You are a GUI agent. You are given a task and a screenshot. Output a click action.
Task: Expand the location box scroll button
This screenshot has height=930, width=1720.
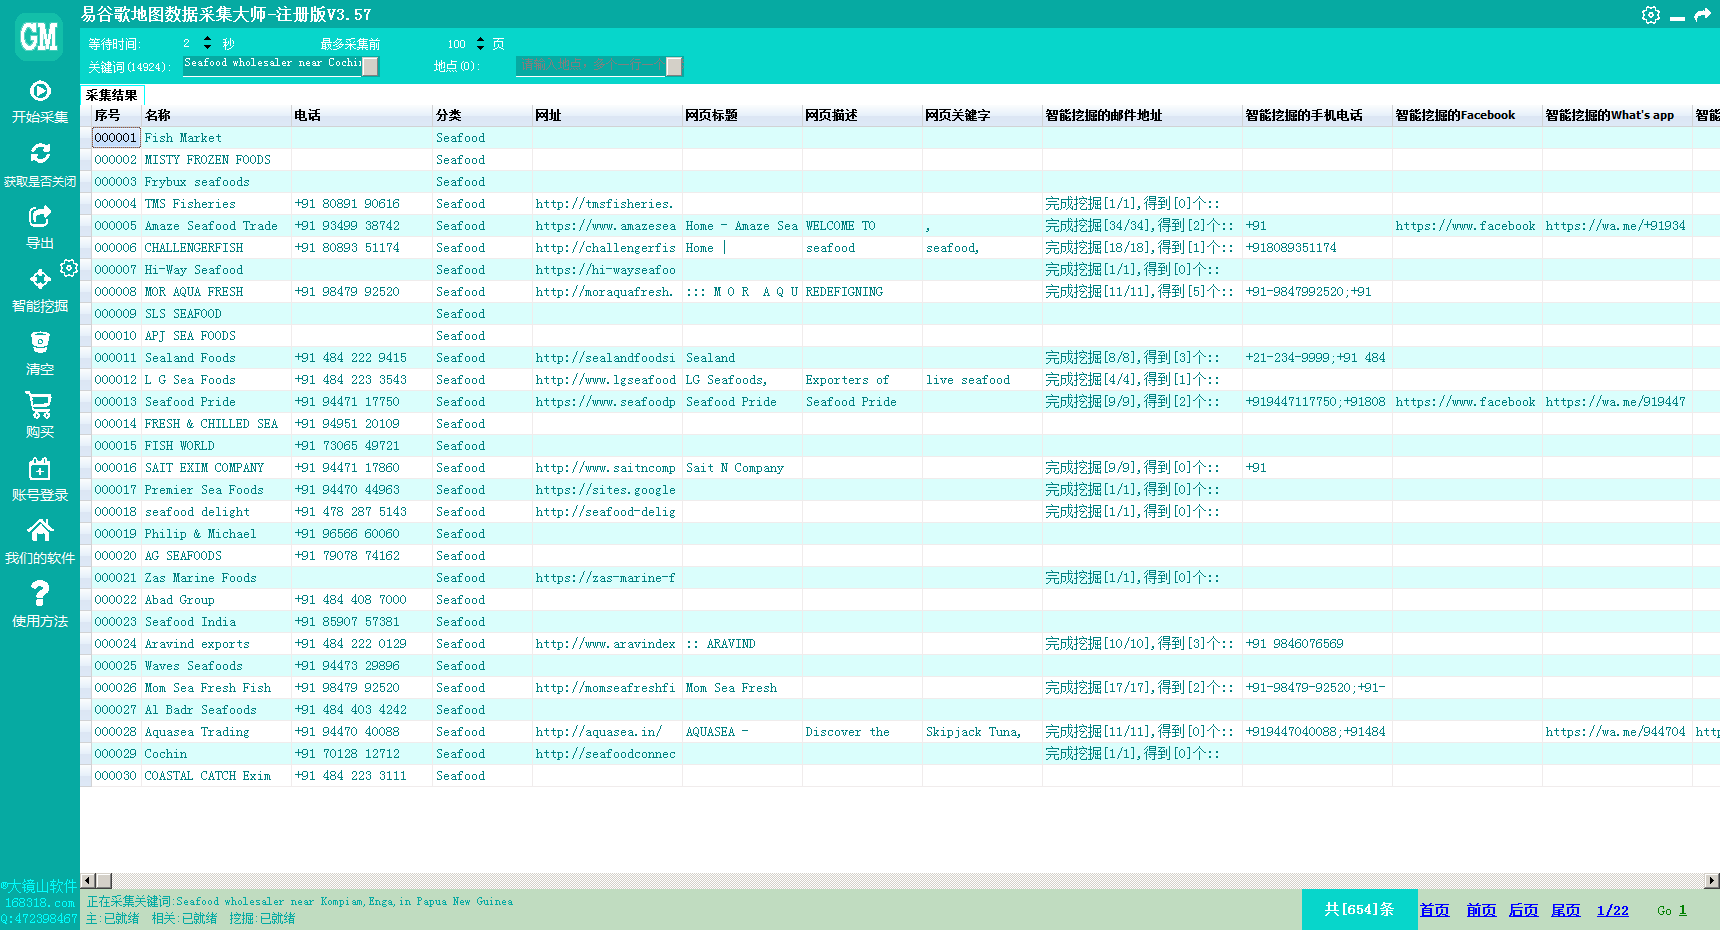tap(674, 66)
